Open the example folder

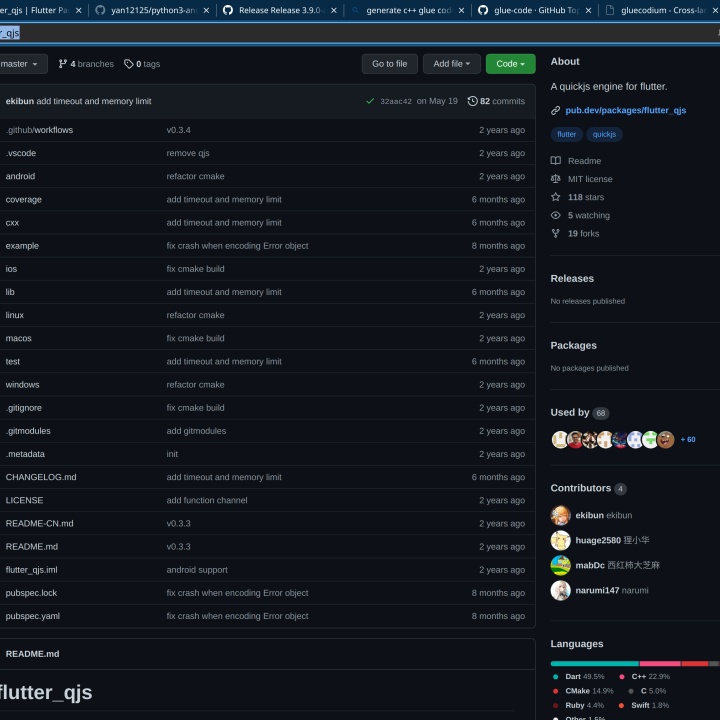[x=22, y=246]
